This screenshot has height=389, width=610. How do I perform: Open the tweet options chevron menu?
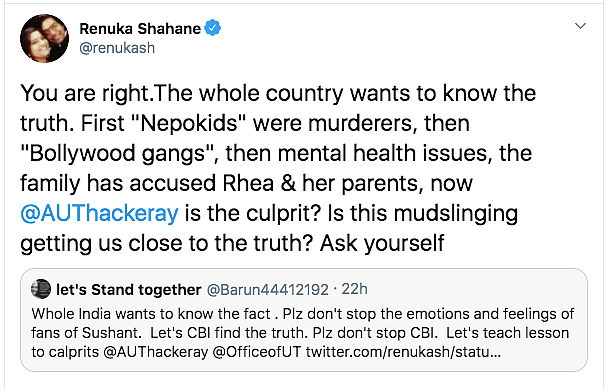[580, 26]
